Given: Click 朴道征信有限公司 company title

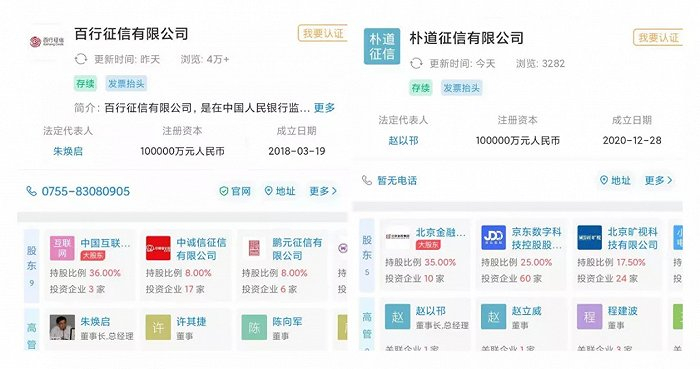Looking at the screenshot, I should click(x=467, y=38).
